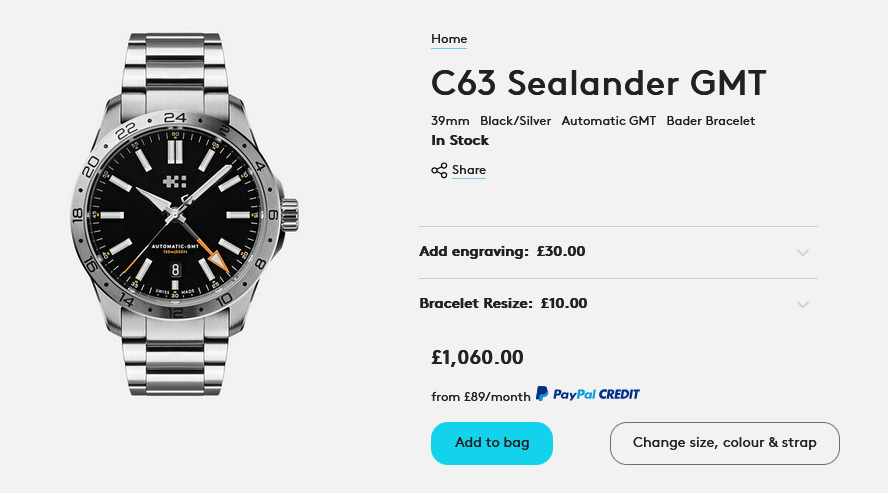
Task: Click the watch crown on the image
Action: (290, 213)
